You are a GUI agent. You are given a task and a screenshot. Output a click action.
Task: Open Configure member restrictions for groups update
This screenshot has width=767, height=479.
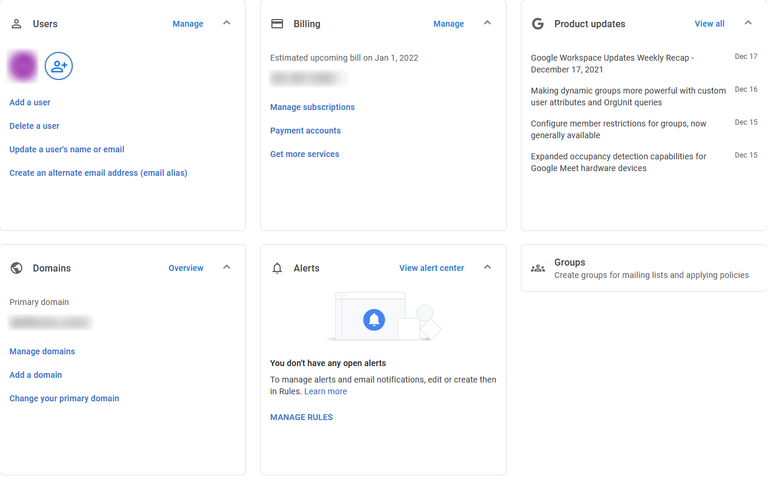coord(618,129)
